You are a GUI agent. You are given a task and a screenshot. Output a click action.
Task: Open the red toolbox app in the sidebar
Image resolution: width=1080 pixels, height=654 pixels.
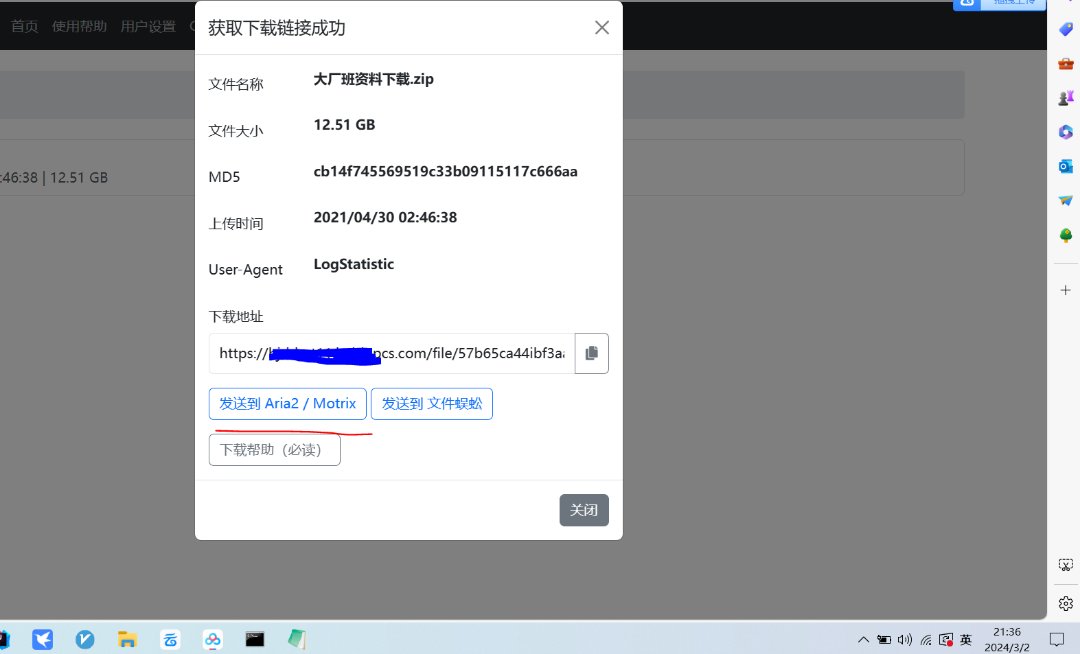[x=1065, y=64]
